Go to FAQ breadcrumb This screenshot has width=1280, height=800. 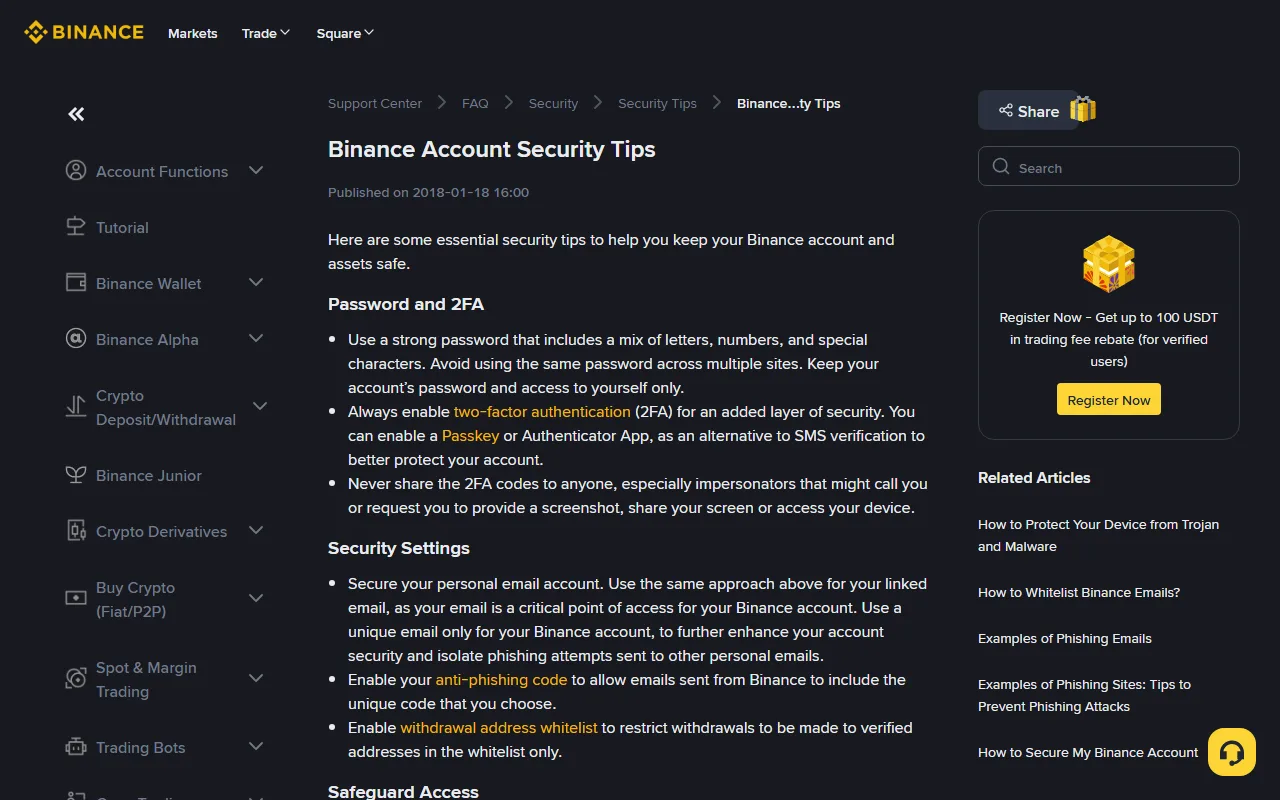coord(475,103)
